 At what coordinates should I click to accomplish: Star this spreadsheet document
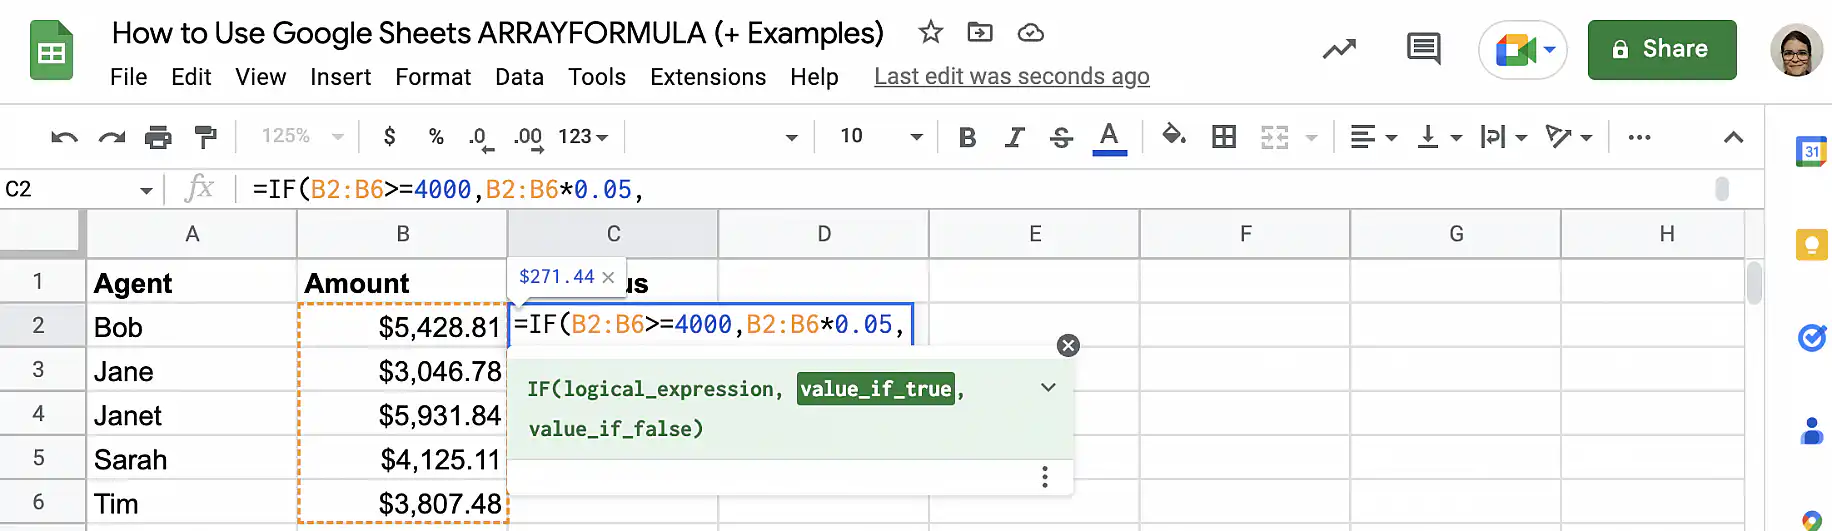(930, 32)
